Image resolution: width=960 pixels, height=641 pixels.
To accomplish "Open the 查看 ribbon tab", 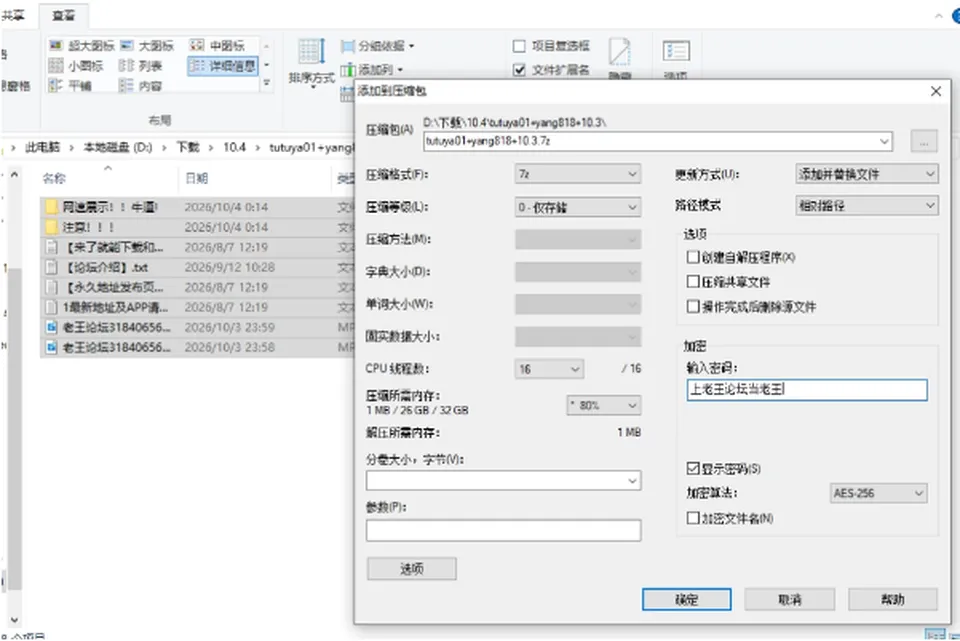I will [63, 15].
